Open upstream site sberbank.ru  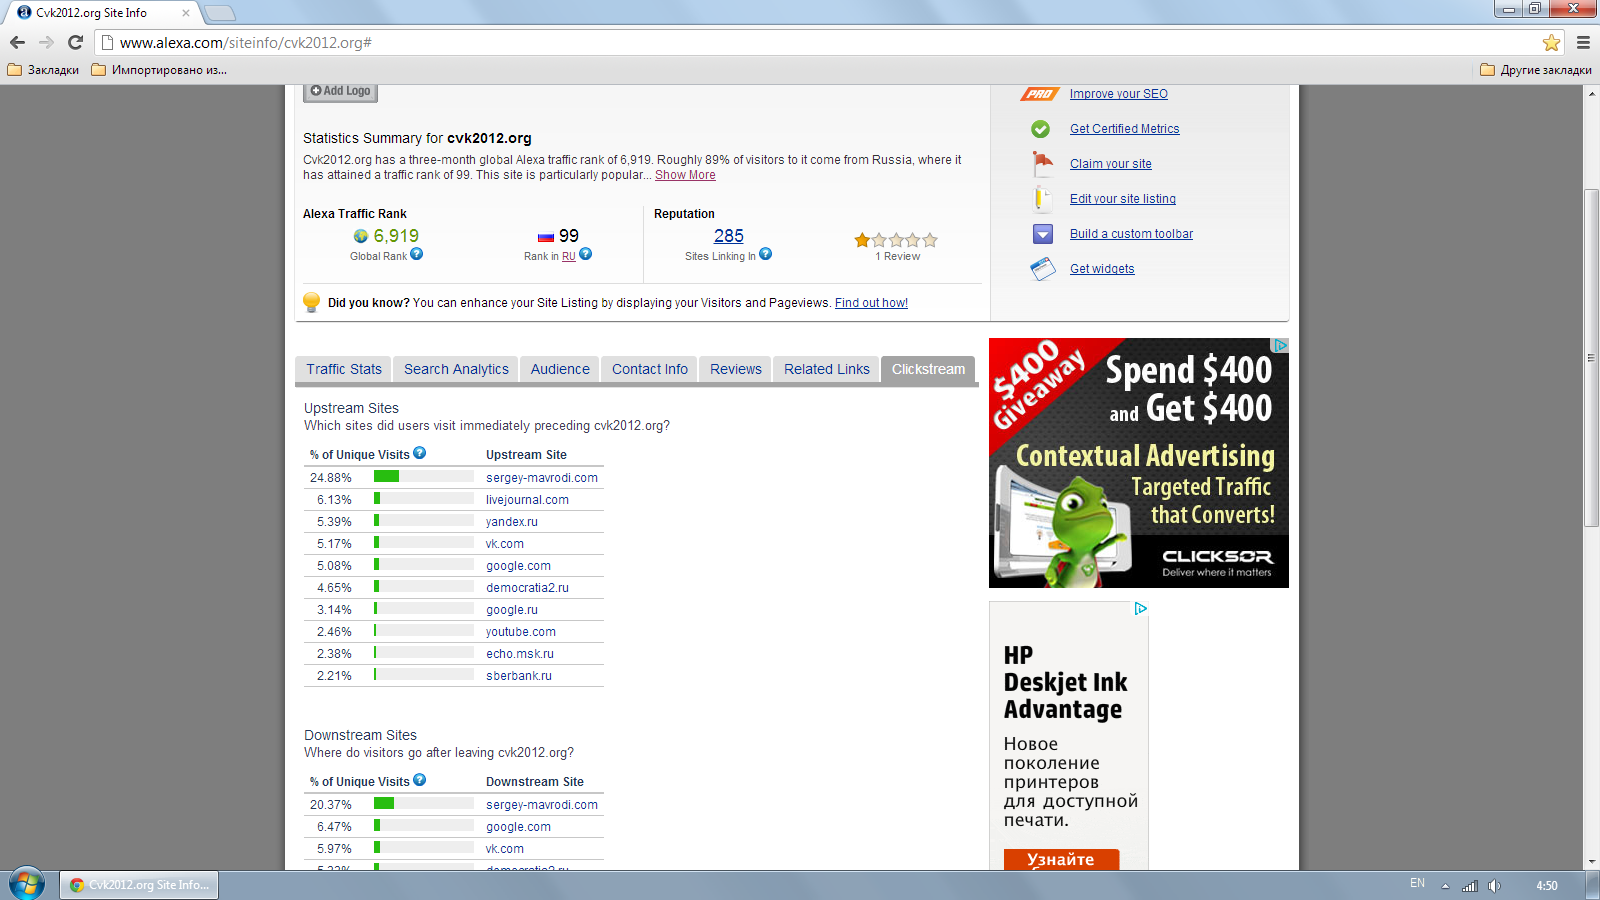click(x=519, y=676)
